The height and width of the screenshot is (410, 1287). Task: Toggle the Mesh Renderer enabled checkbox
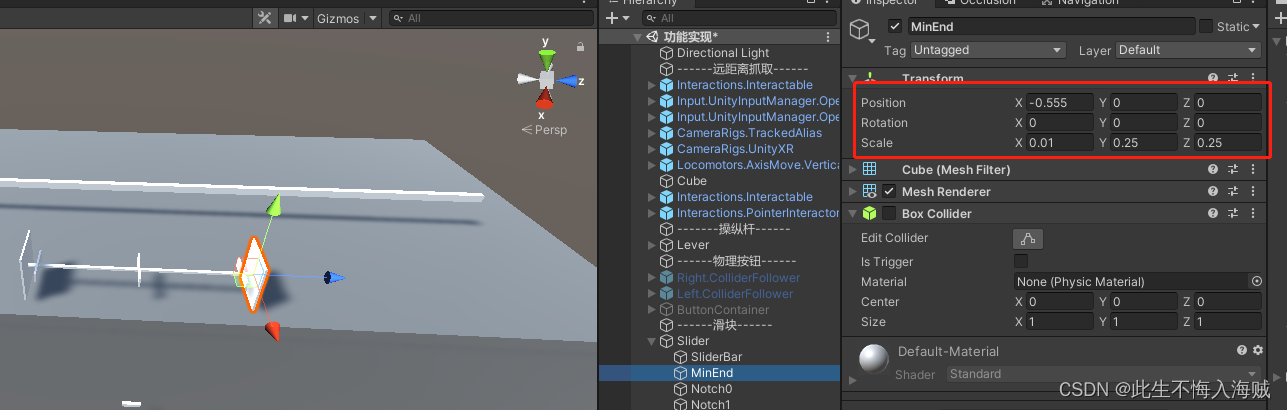click(x=889, y=191)
